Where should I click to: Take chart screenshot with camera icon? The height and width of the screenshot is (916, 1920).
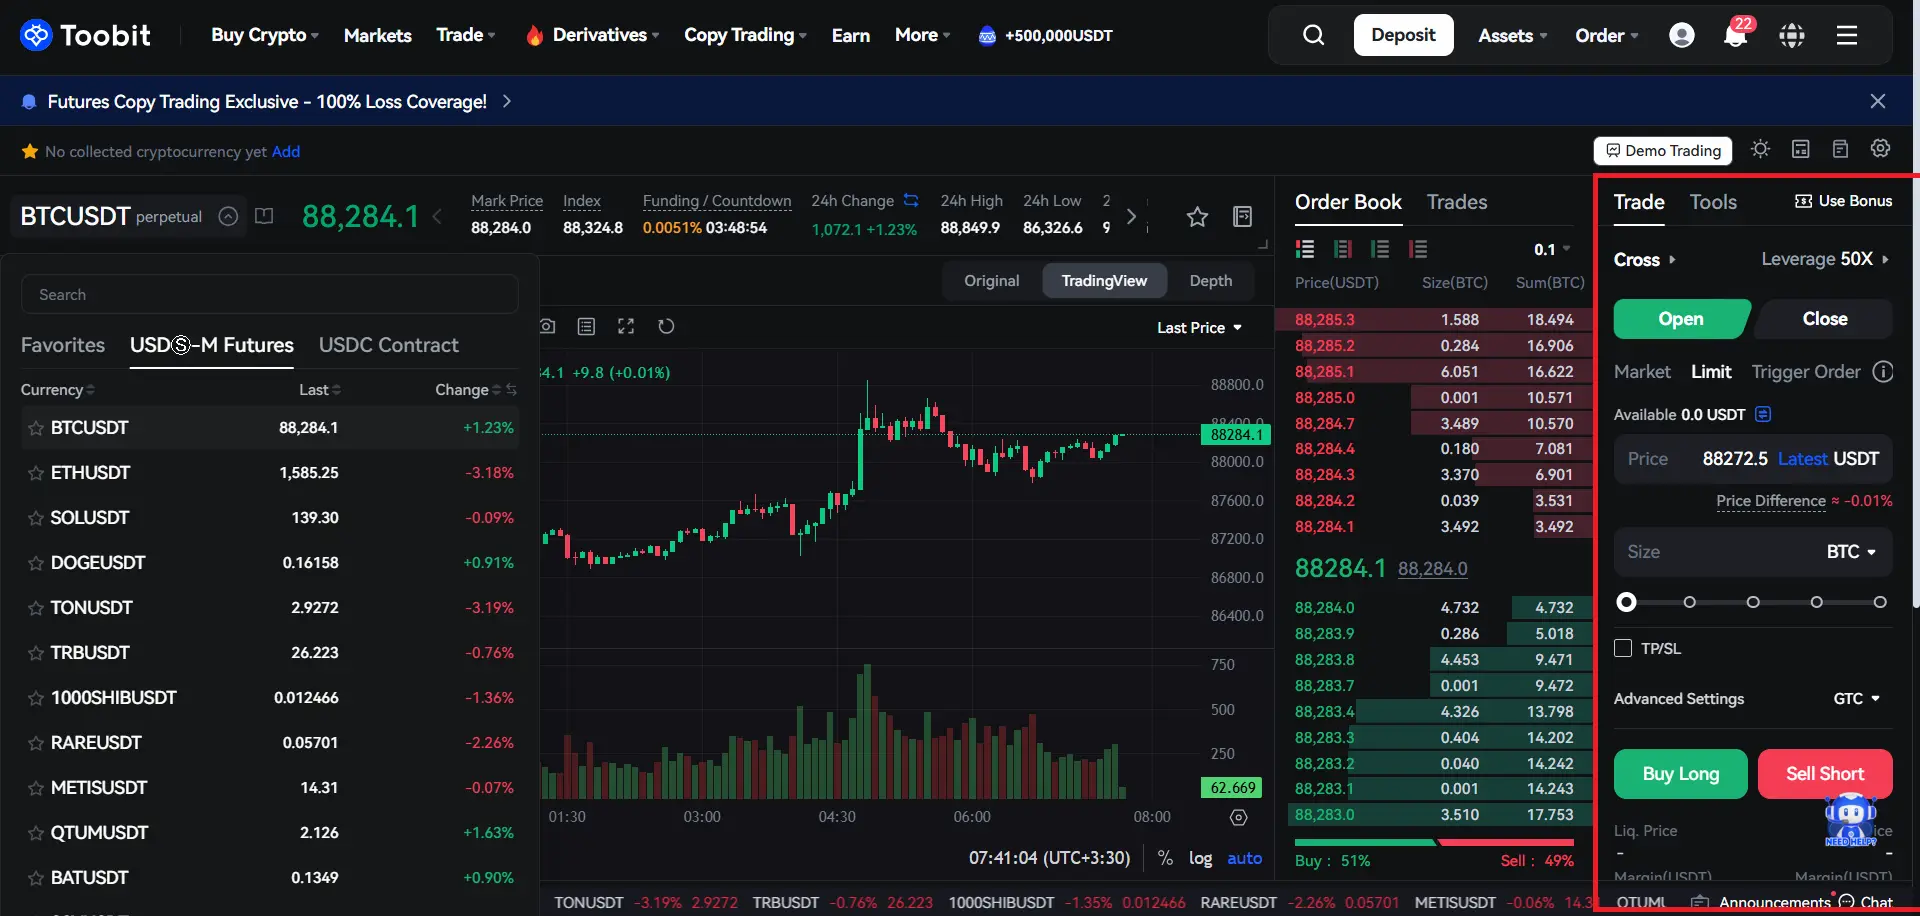[x=548, y=326]
